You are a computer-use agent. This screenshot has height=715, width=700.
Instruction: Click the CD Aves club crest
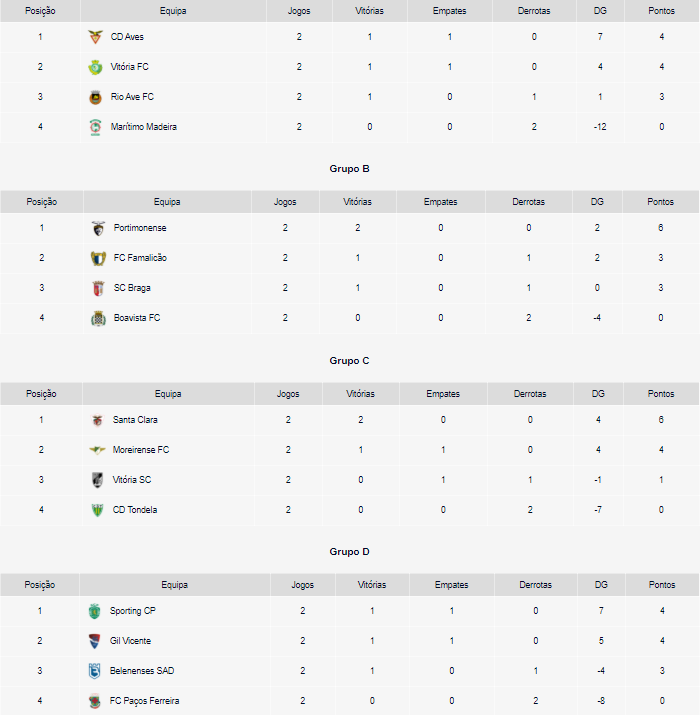click(95, 37)
